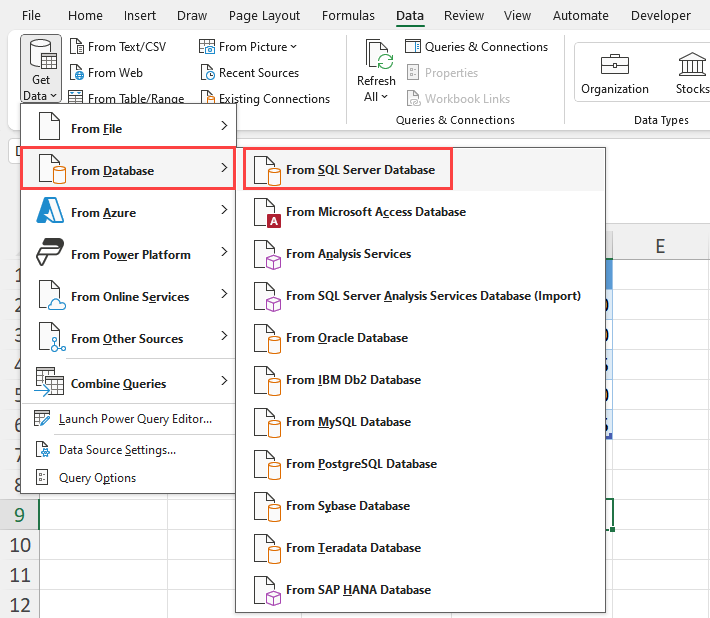The image size is (710, 618).
Task: Switch to the Automate tab
Action: point(580,15)
